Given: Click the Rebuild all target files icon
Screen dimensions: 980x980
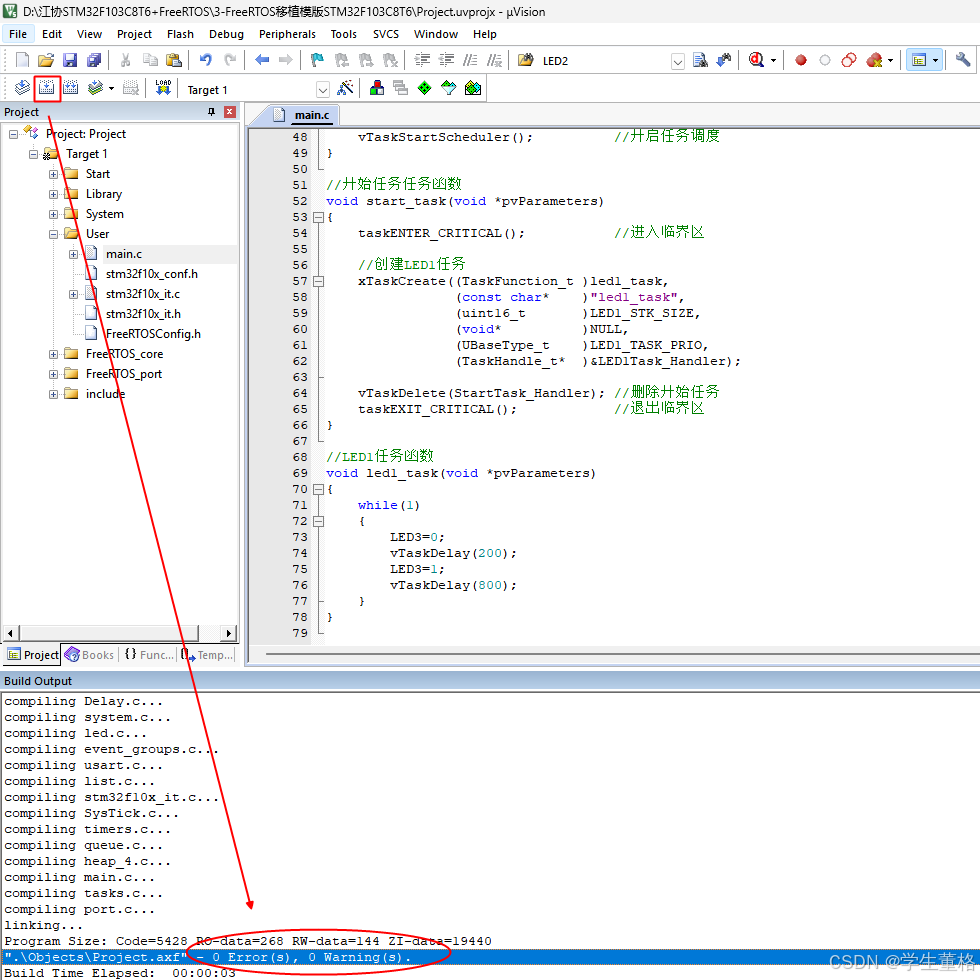Looking at the screenshot, I should click(x=71, y=88).
